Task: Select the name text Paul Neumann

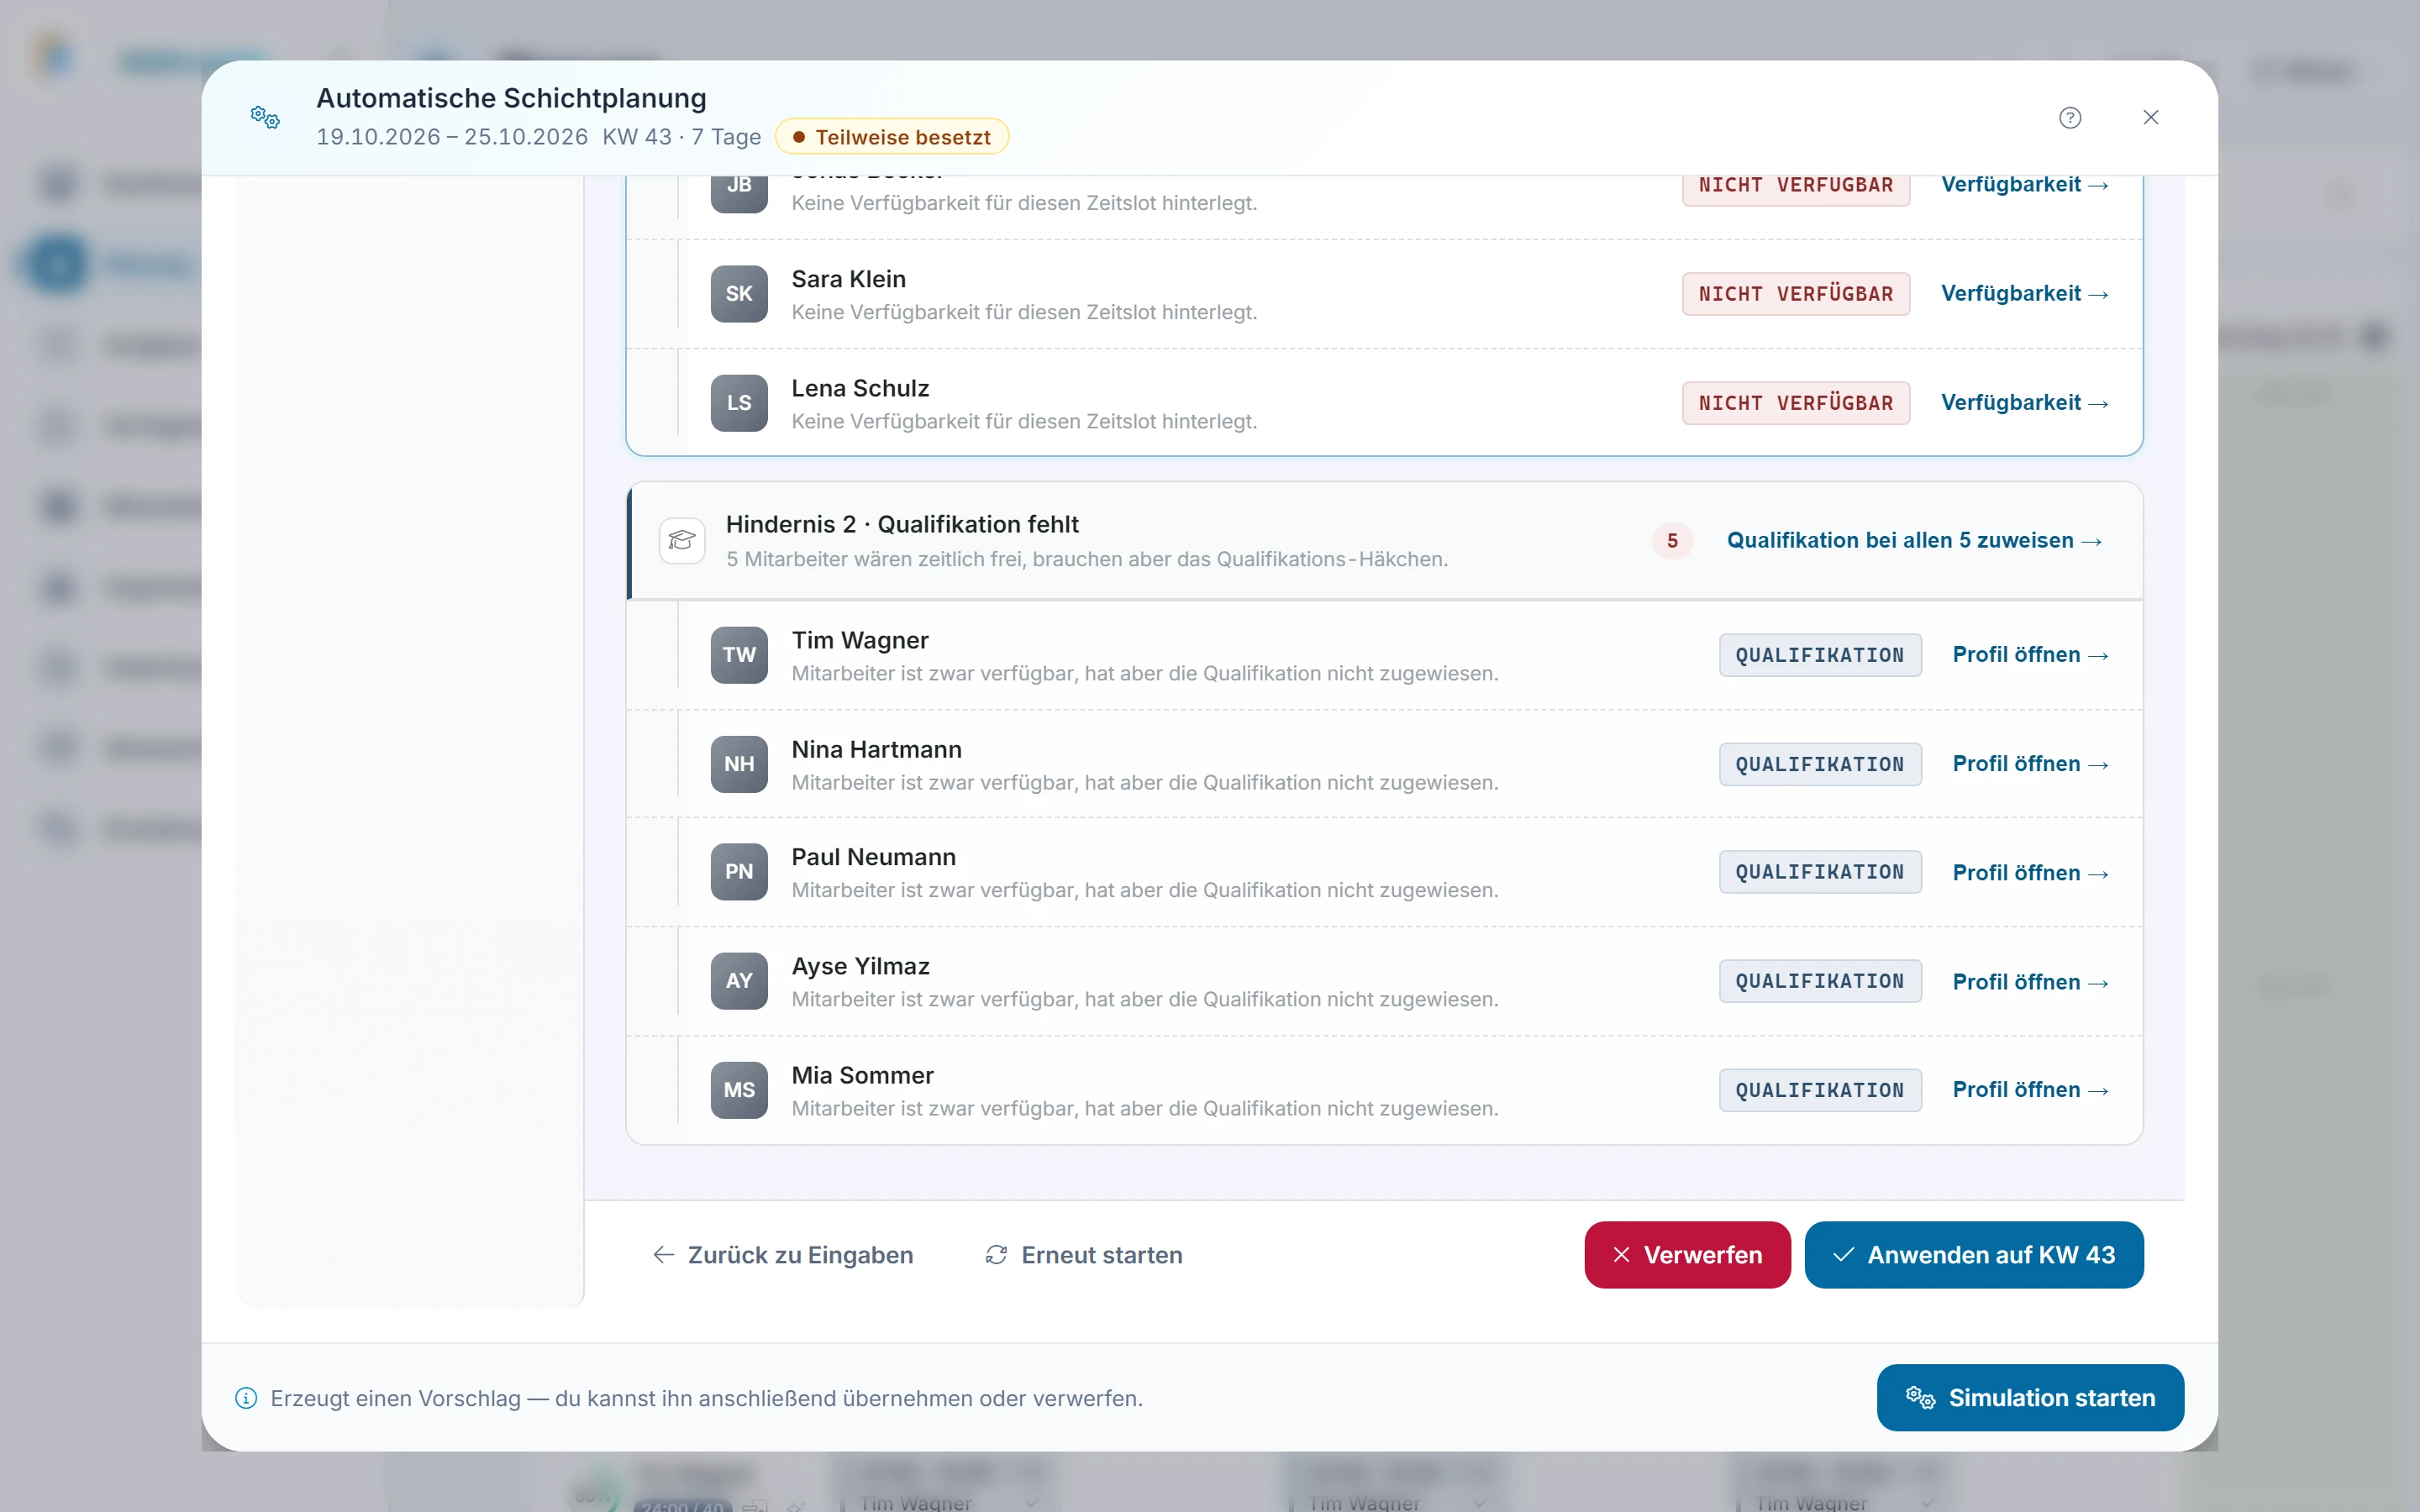Action: pyautogui.click(x=873, y=857)
